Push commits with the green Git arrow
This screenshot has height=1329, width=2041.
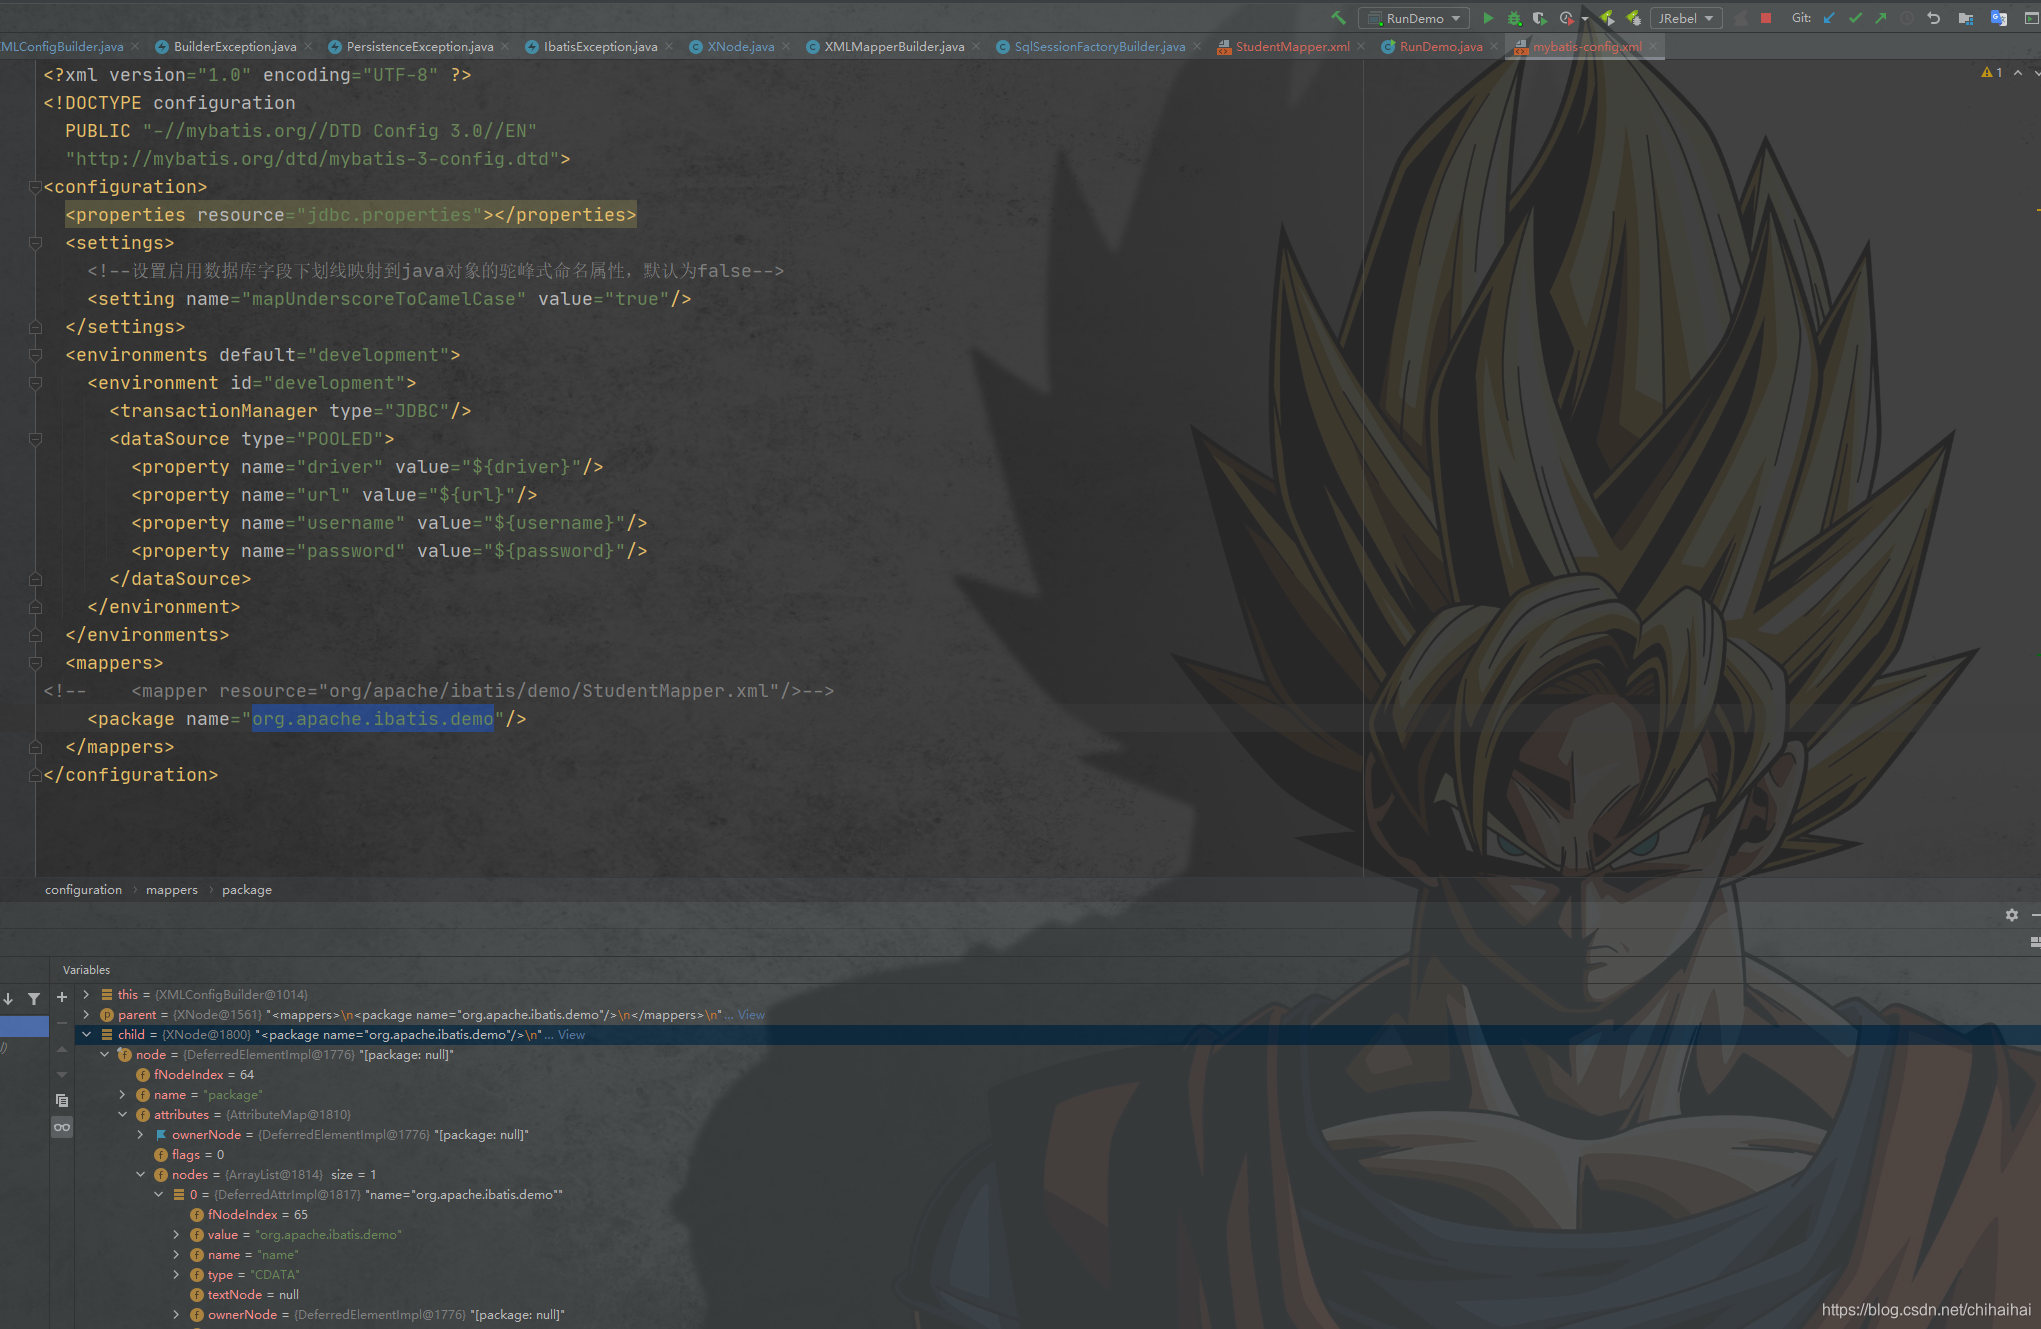(1881, 18)
